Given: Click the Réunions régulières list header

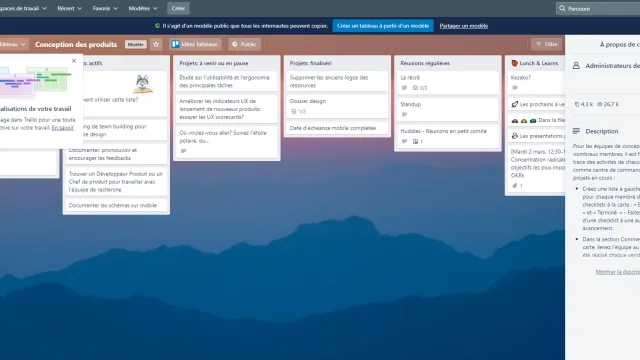Looking at the screenshot, I should coord(425,63).
